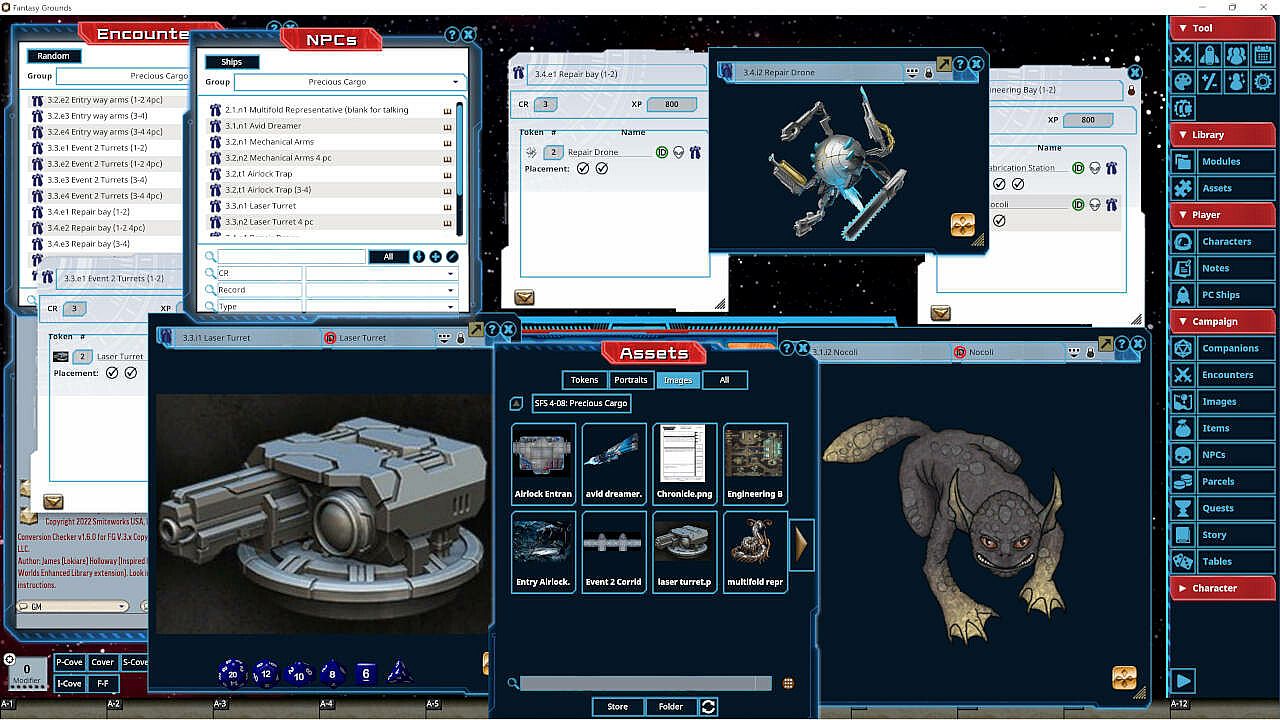Screen dimensions: 1280x720
Task: Click the All filter button in NPCs window
Action: pos(388,257)
